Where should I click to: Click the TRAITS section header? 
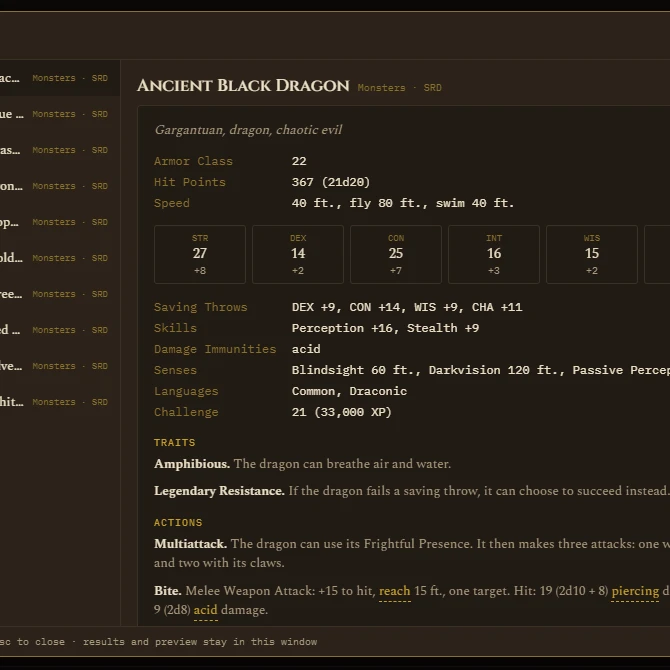[174, 443]
